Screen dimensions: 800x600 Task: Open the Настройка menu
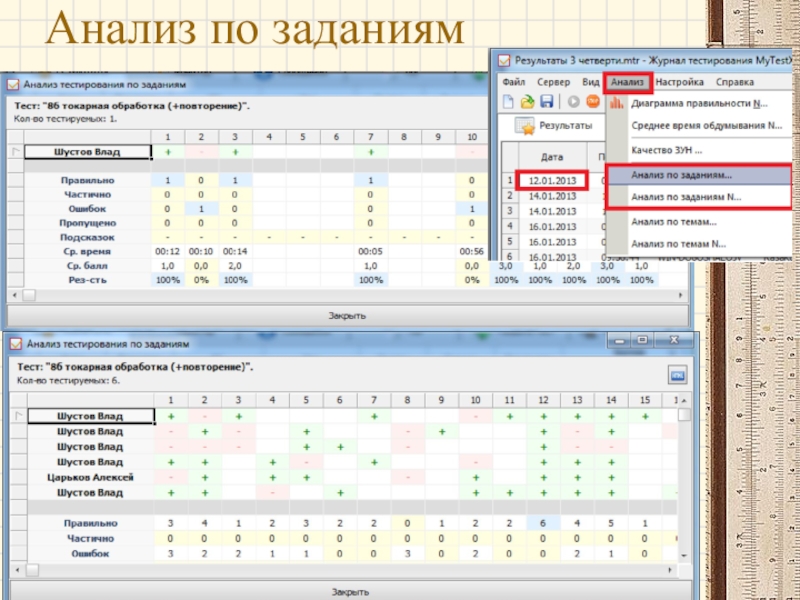coord(681,82)
